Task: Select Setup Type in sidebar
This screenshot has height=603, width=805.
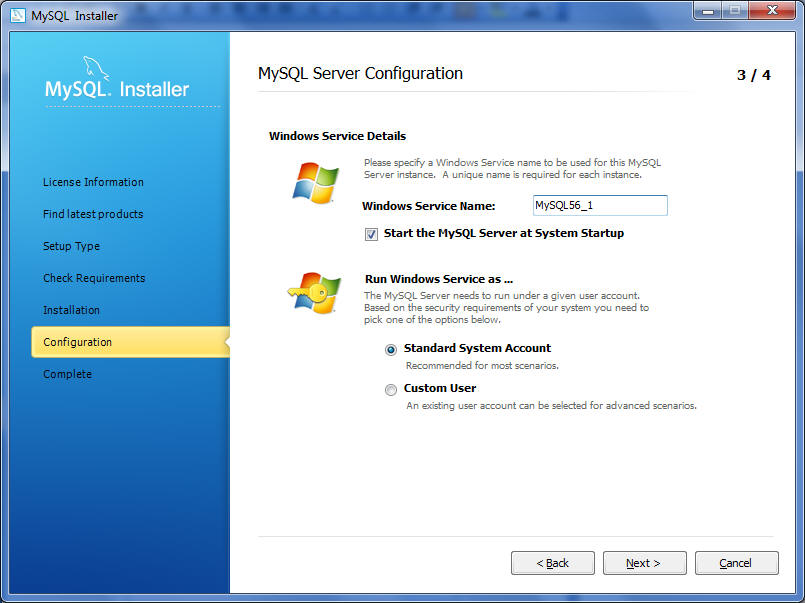Action: [x=71, y=246]
